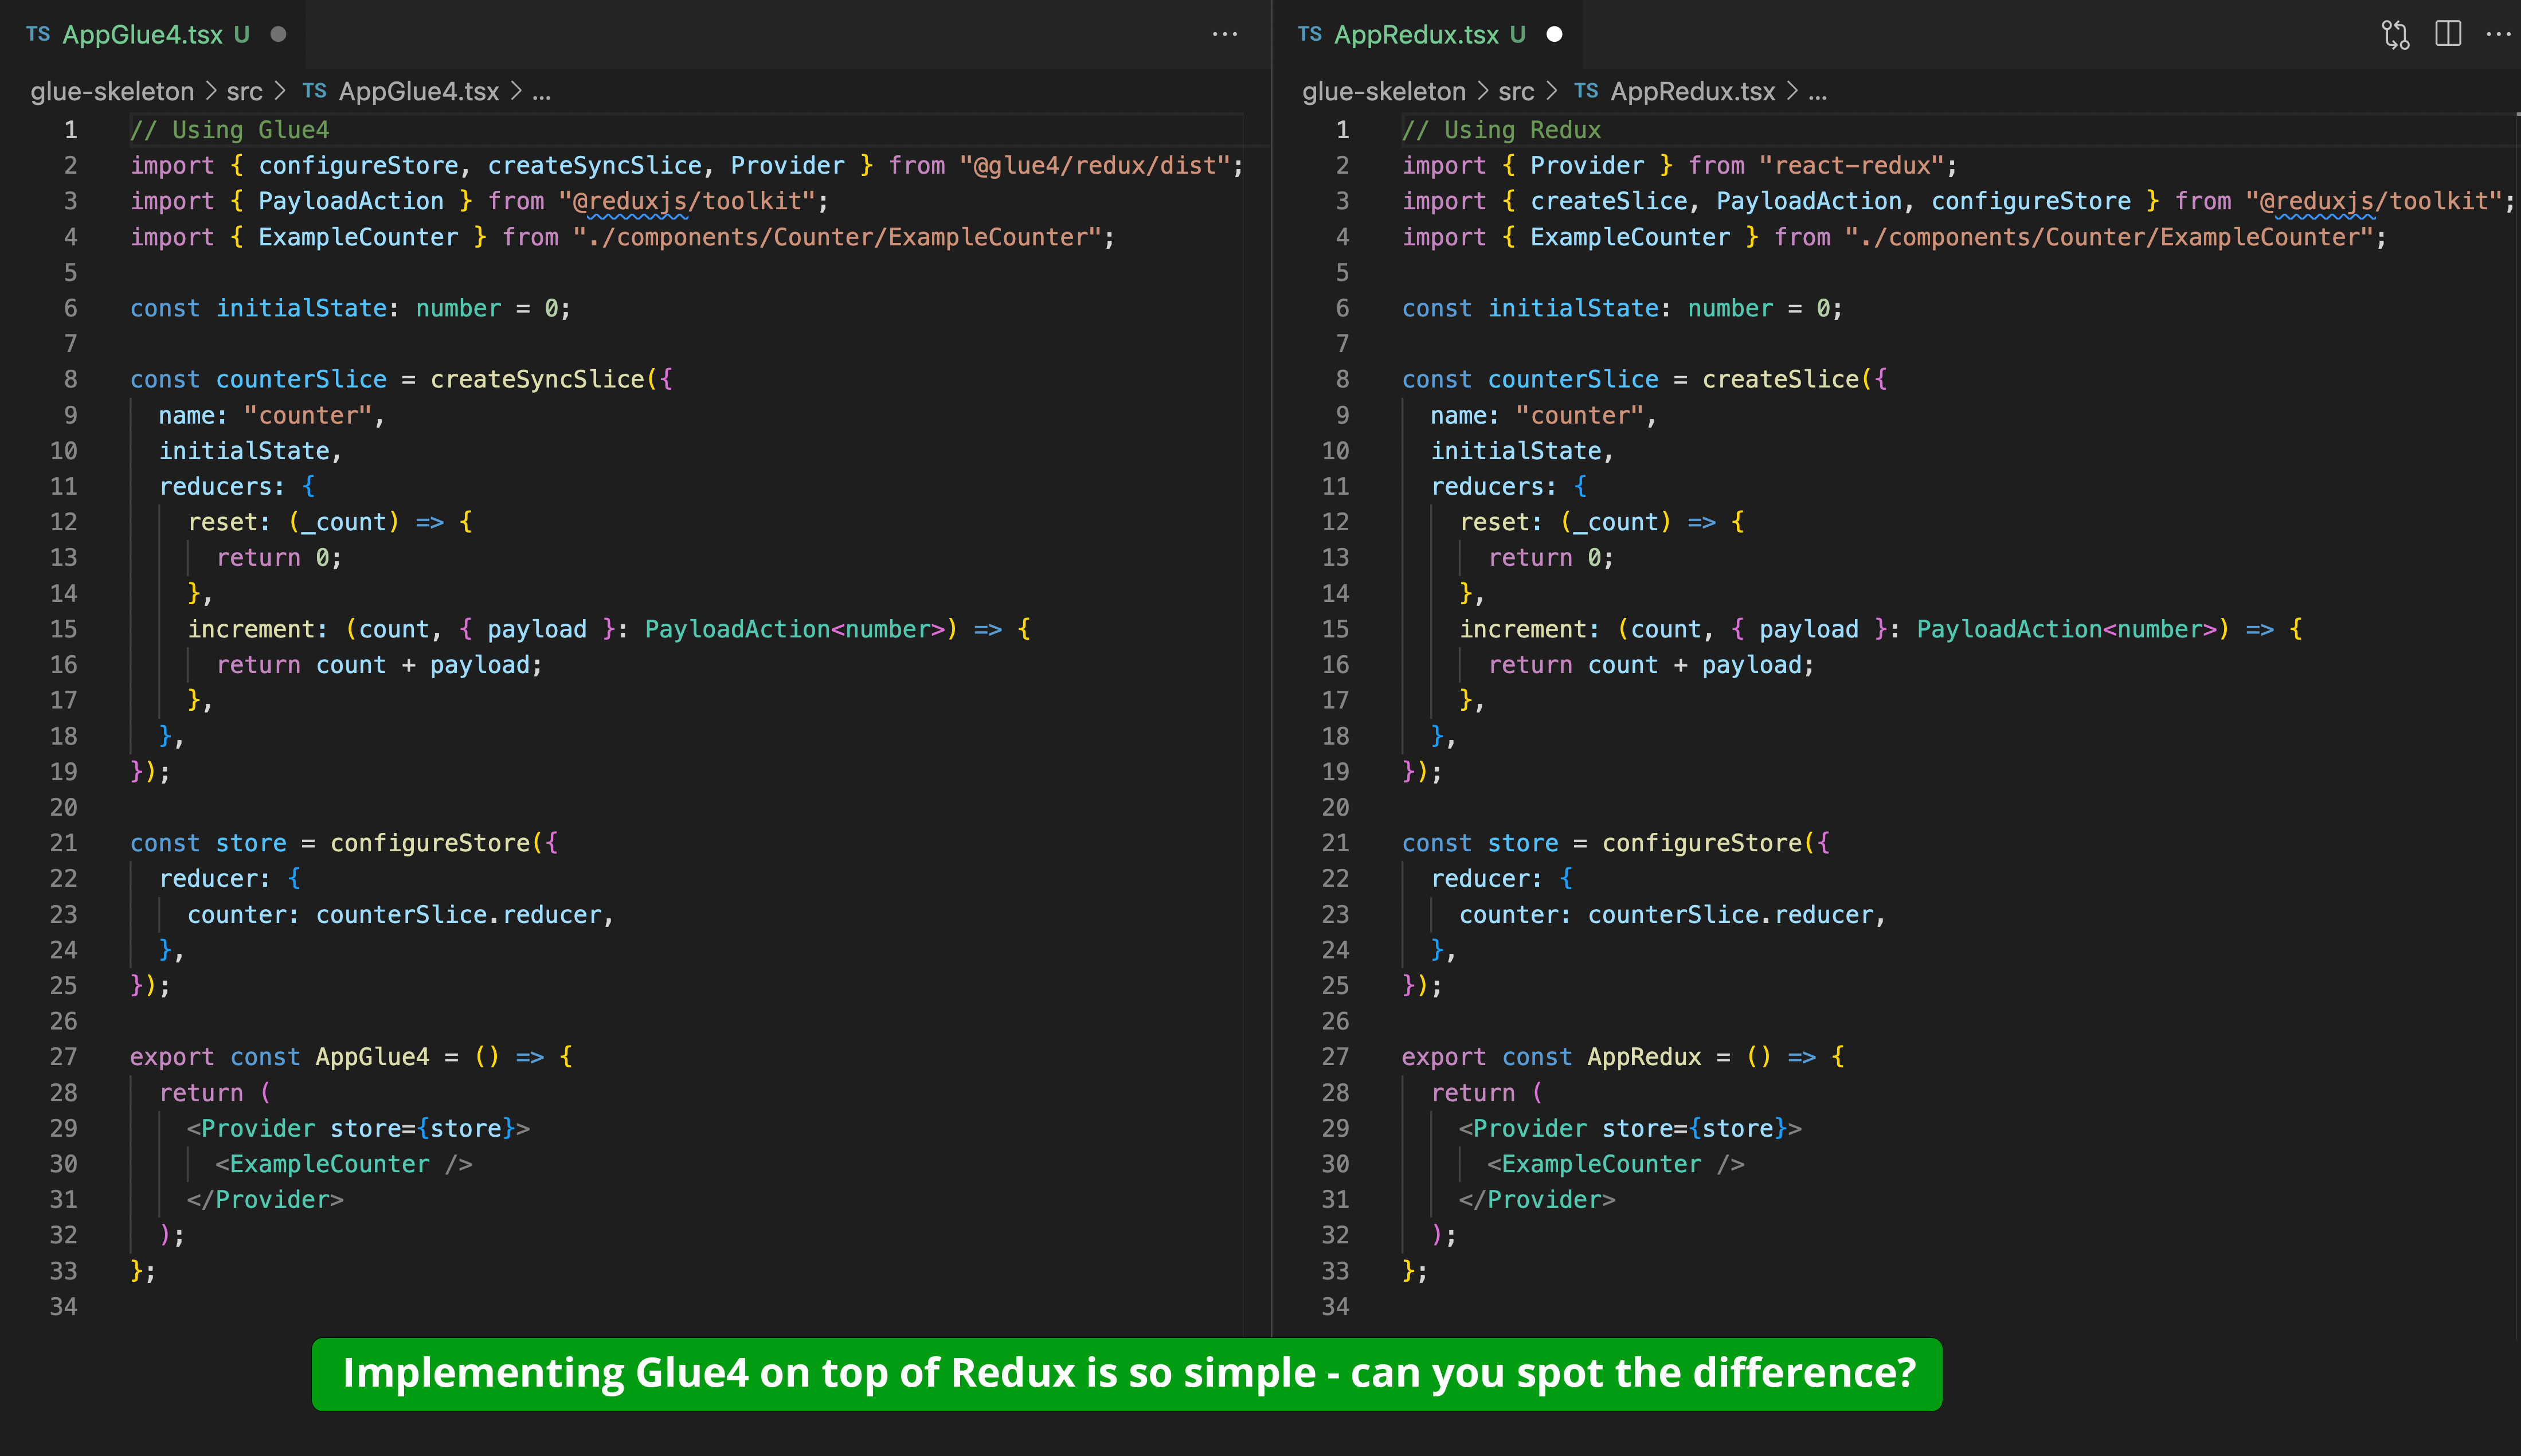Click 'PayloadAction<number>' type in AppGlue4
This screenshot has width=2521, height=1456.
[x=795, y=629]
